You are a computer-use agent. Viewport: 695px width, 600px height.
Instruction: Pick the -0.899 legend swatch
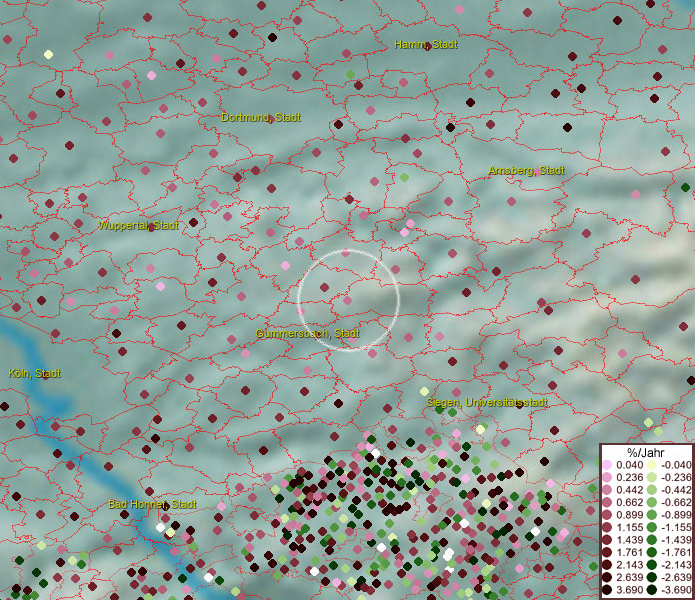click(652, 515)
